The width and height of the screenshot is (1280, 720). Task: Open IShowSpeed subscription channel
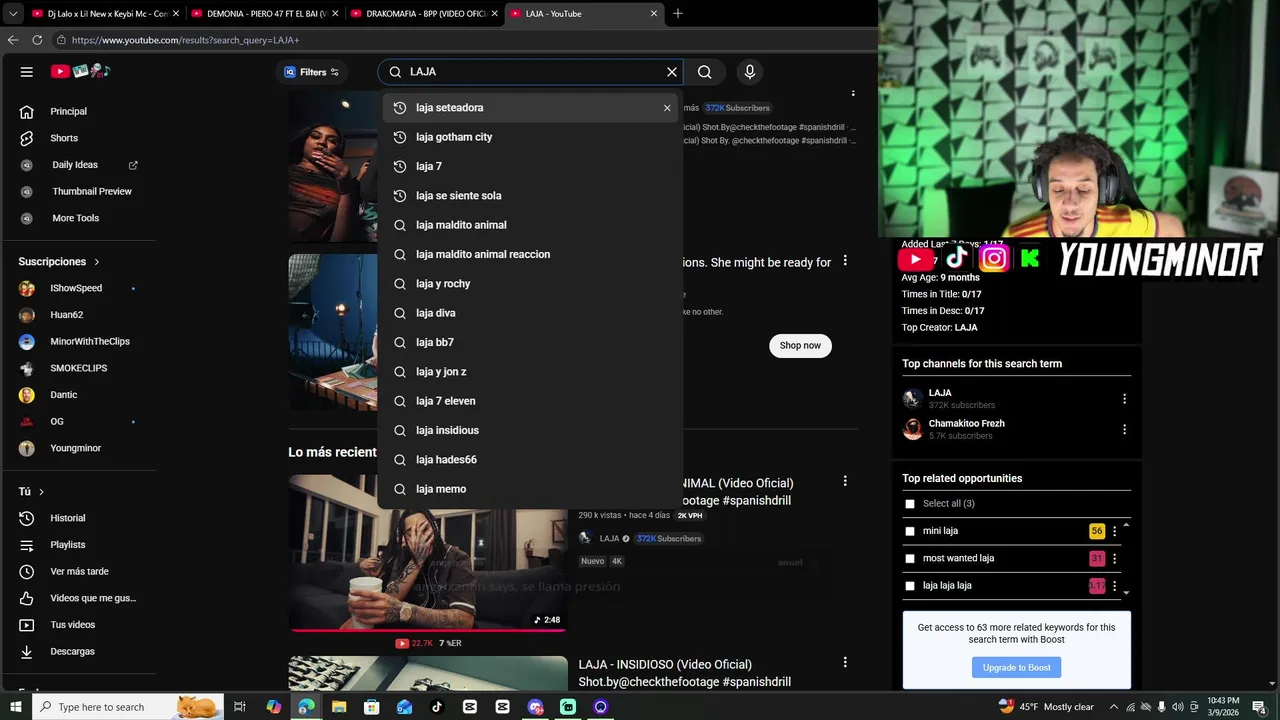(x=76, y=288)
